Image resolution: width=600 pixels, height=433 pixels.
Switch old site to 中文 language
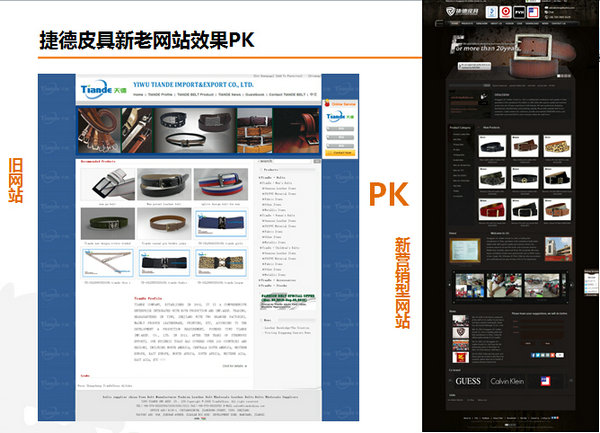(313, 94)
